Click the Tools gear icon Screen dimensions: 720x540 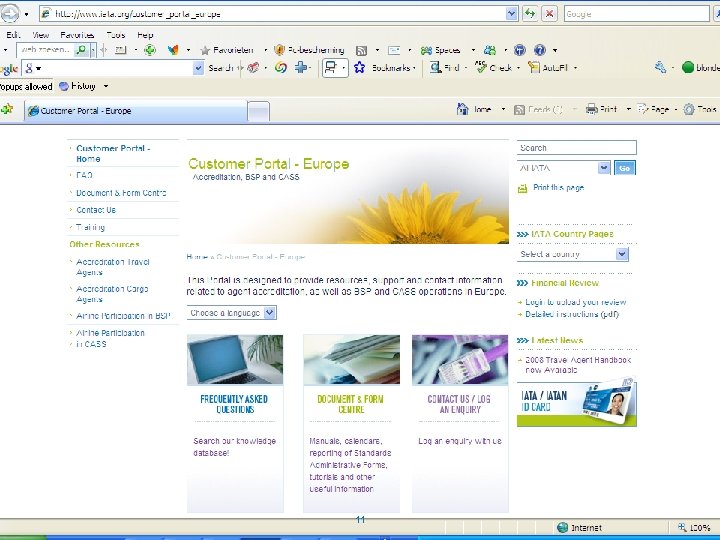[x=689, y=109]
